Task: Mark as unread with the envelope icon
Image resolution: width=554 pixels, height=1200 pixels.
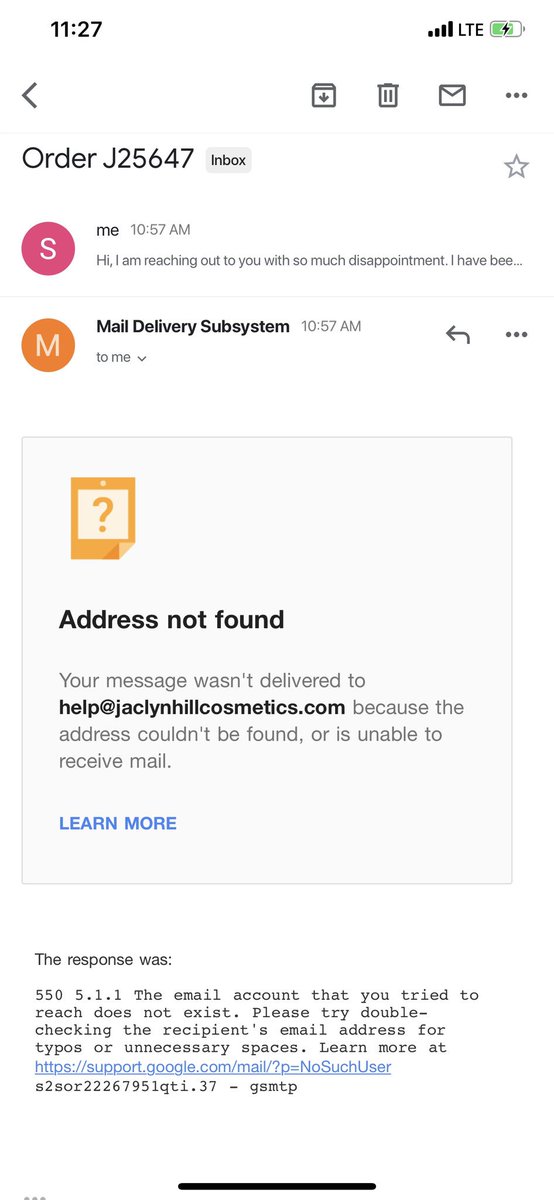Action: click(452, 95)
